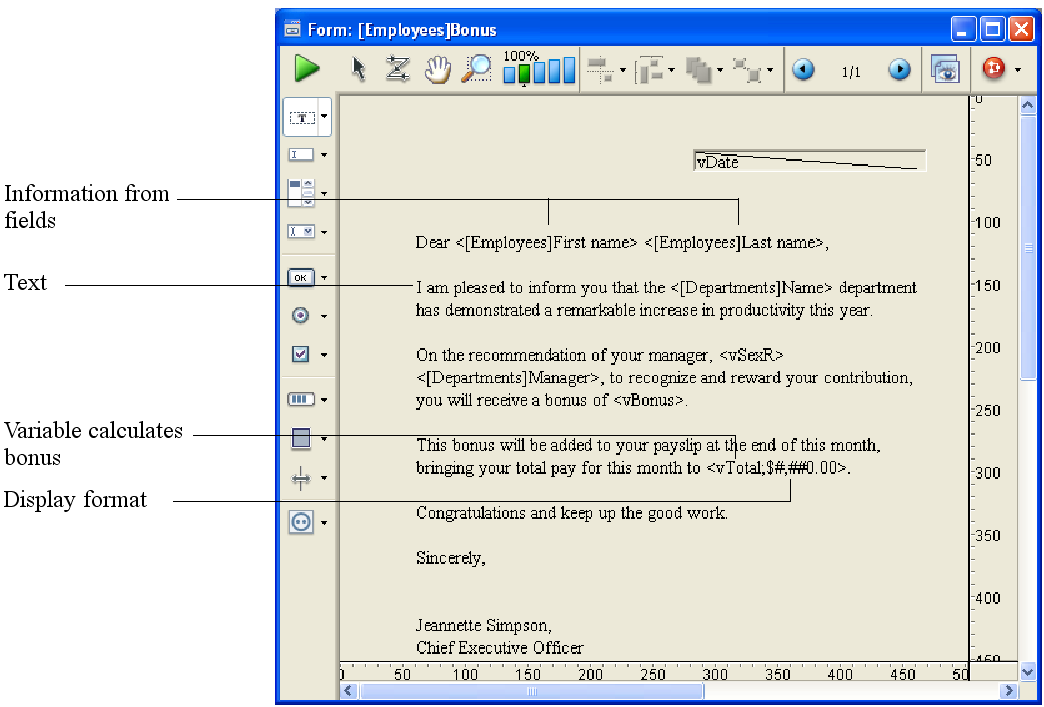Image resolution: width=1044 pixels, height=707 pixels.
Task: Select the input field object tool
Action: coord(300,154)
